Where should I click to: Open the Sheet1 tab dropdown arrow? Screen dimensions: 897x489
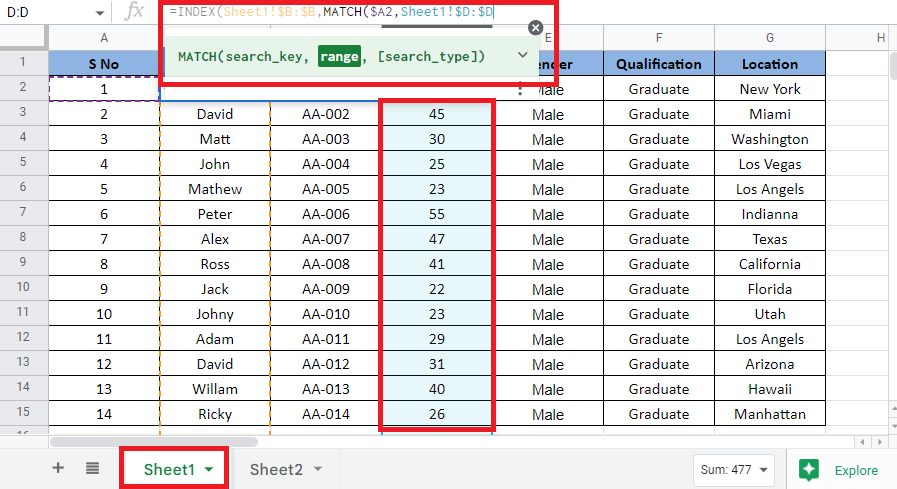point(209,469)
